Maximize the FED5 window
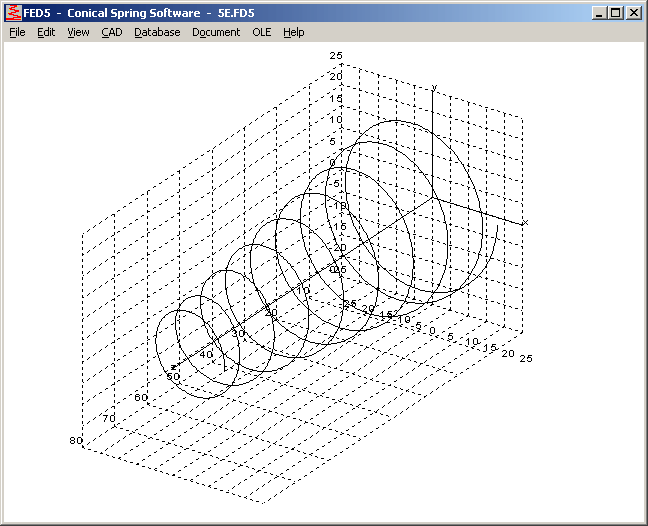Image resolution: width=648 pixels, height=526 pixels. click(x=615, y=13)
